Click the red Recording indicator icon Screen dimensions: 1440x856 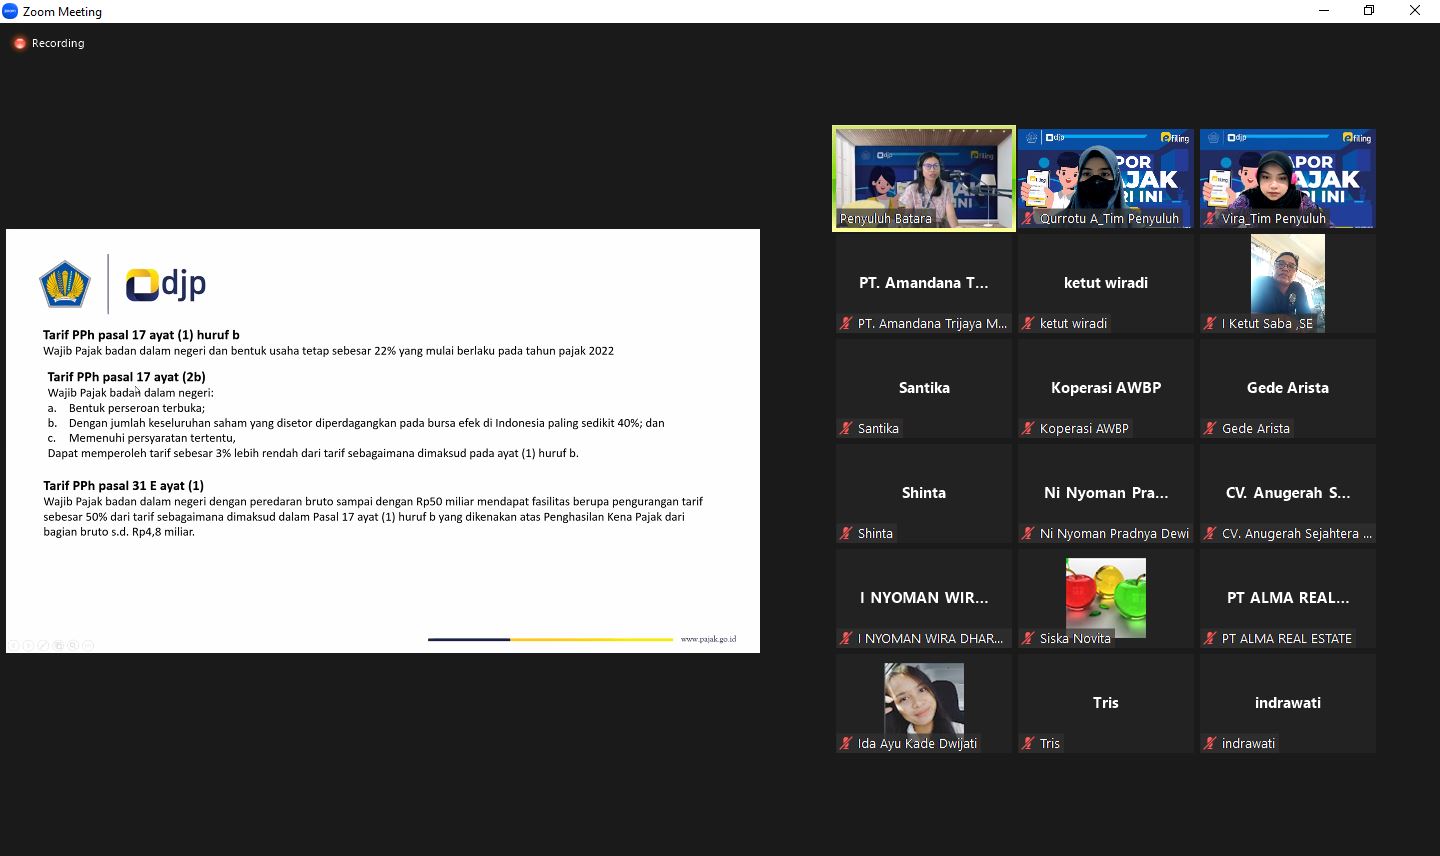tap(19, 43)
